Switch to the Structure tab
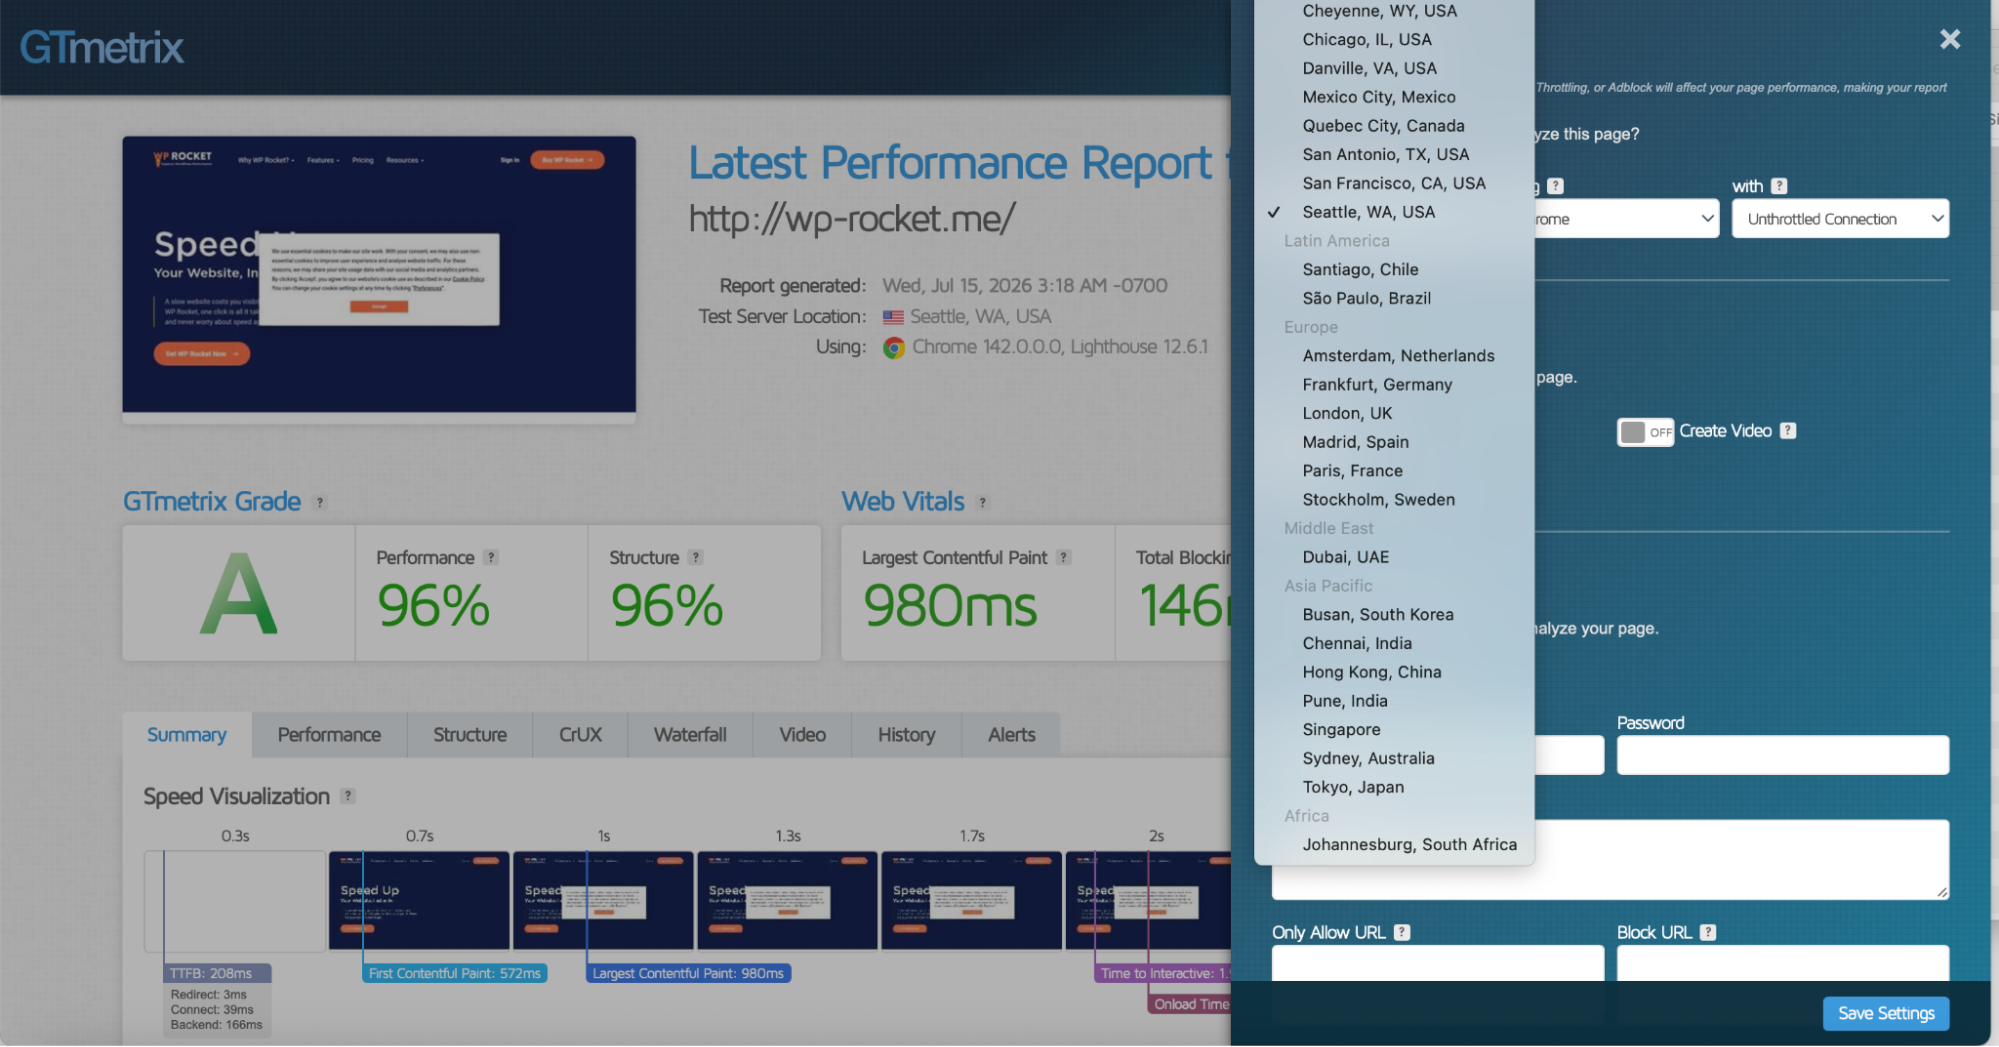 click(x=470, y=735)
